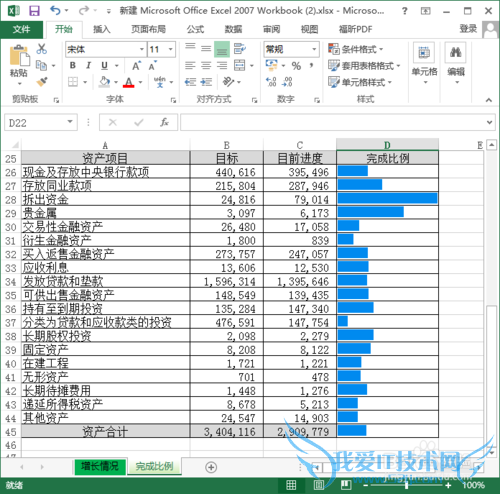Image resolution: width=500 pixels, height=494 pixels.
Task: Toggle align text left
Action: pos(190,66)
